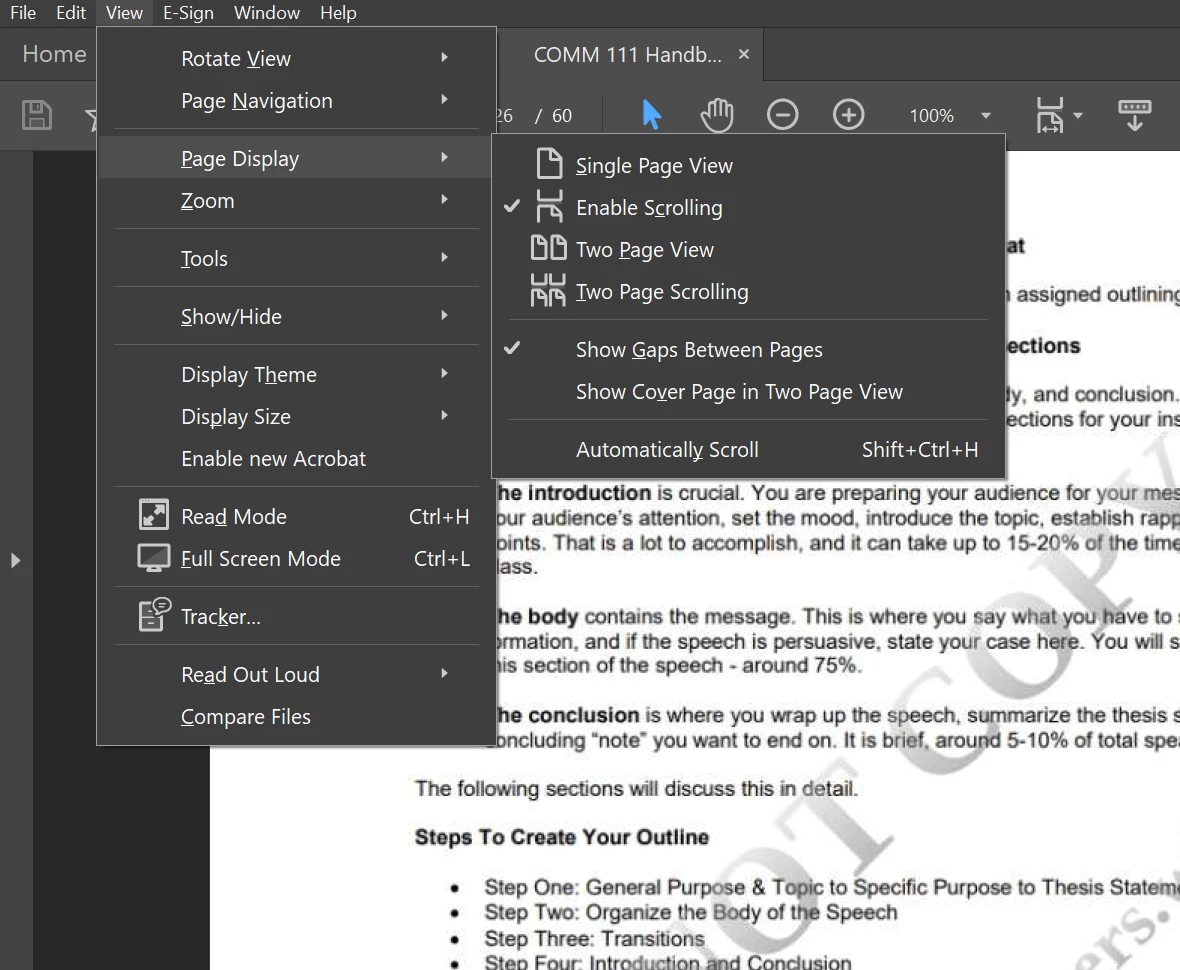Screen dimensions: 1180x970
Task: Choose Single Page View option
Action: (x=749, y=165)
